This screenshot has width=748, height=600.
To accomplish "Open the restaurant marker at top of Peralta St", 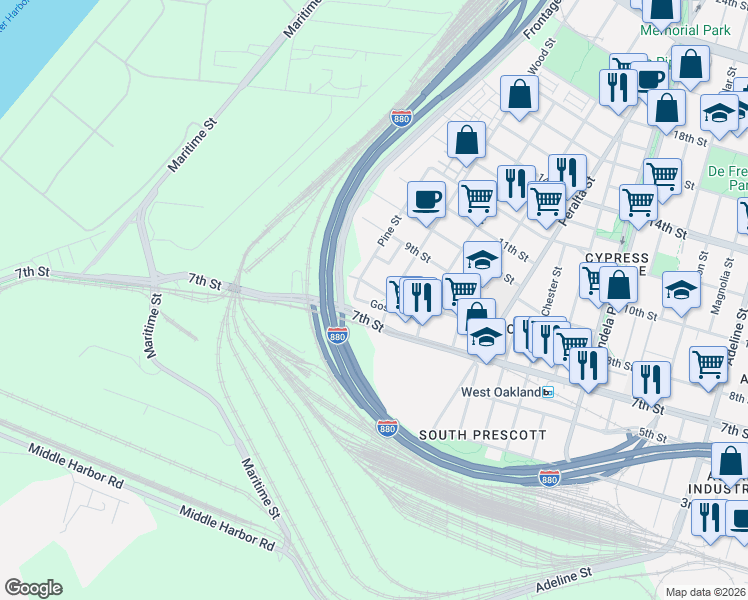I will pyautogui.click(x=567, y=172).
